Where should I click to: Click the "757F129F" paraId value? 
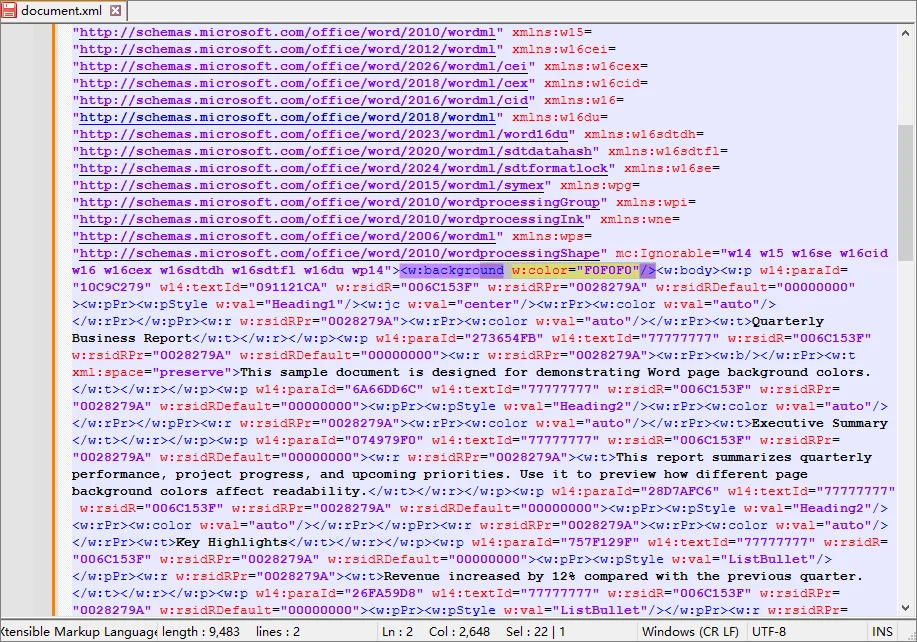point(599,541)
